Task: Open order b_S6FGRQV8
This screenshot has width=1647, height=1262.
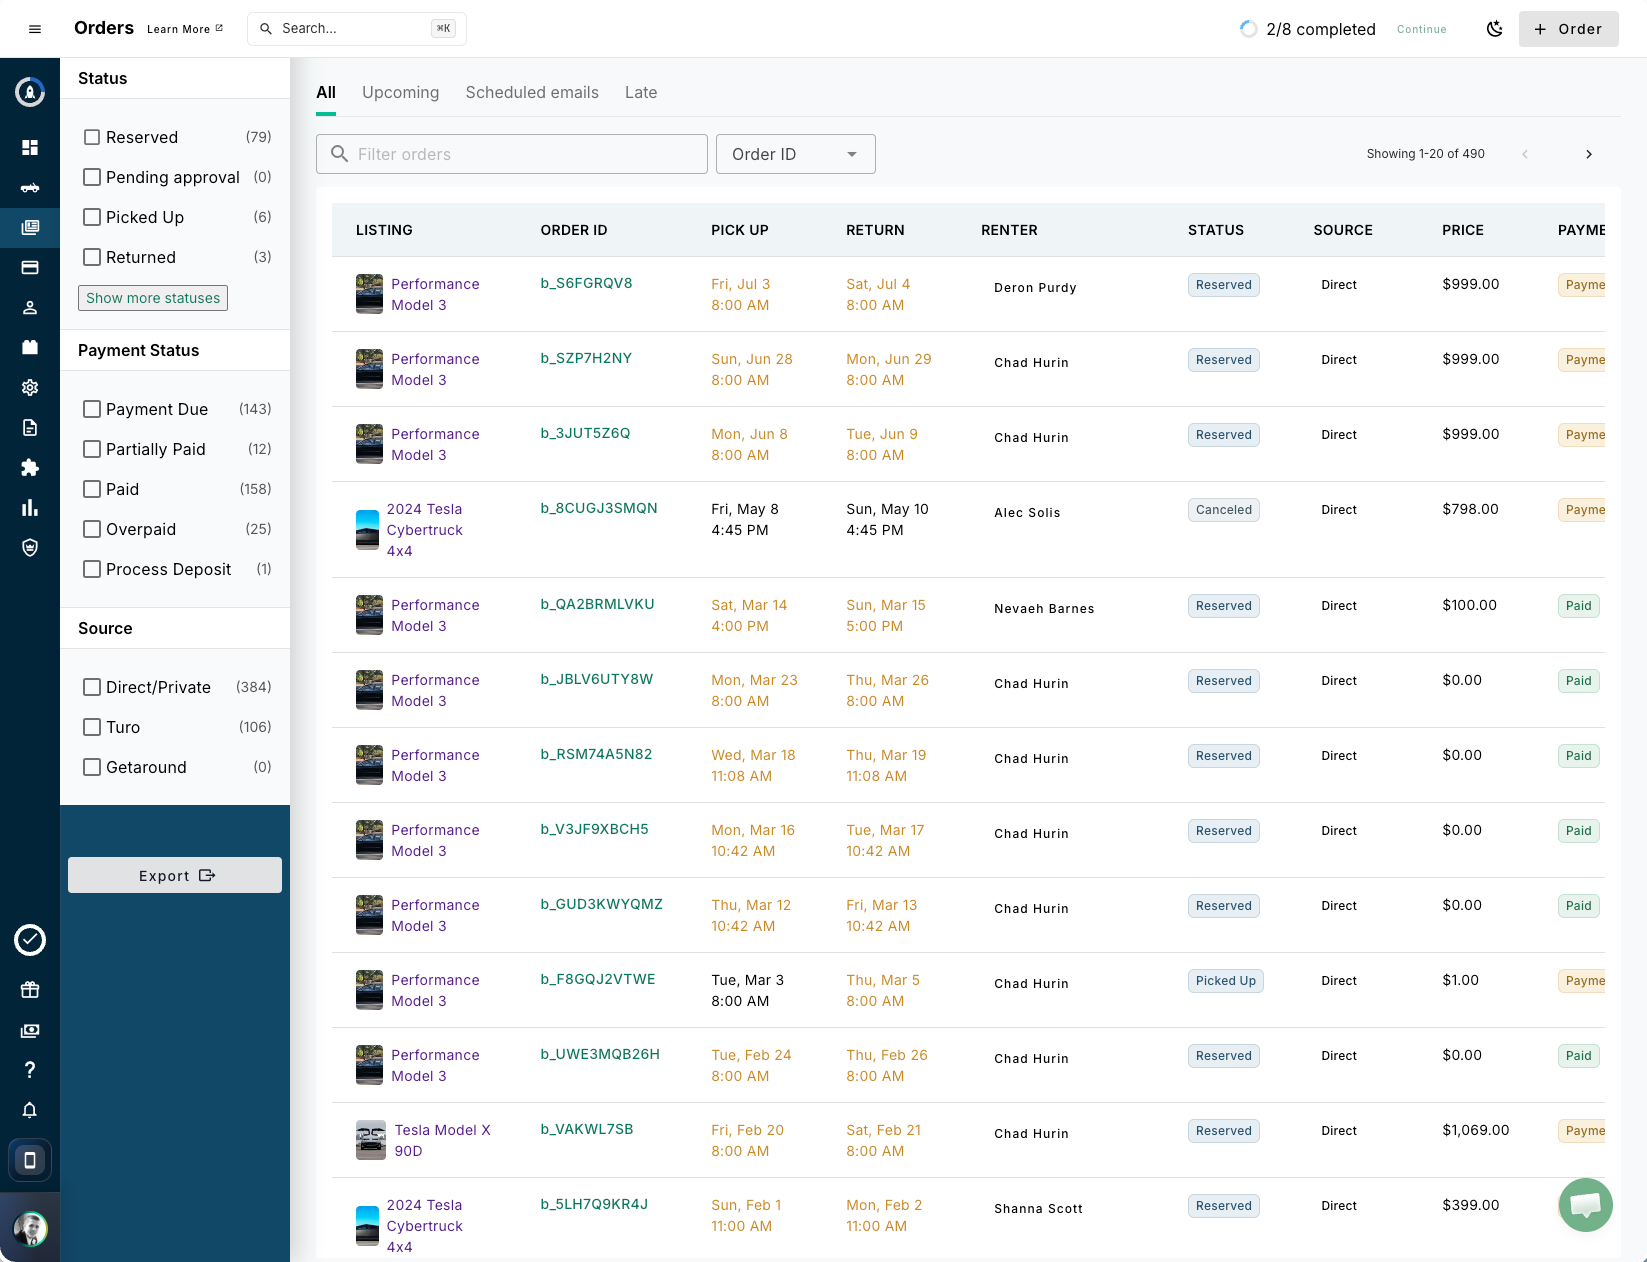Action: 586,283
